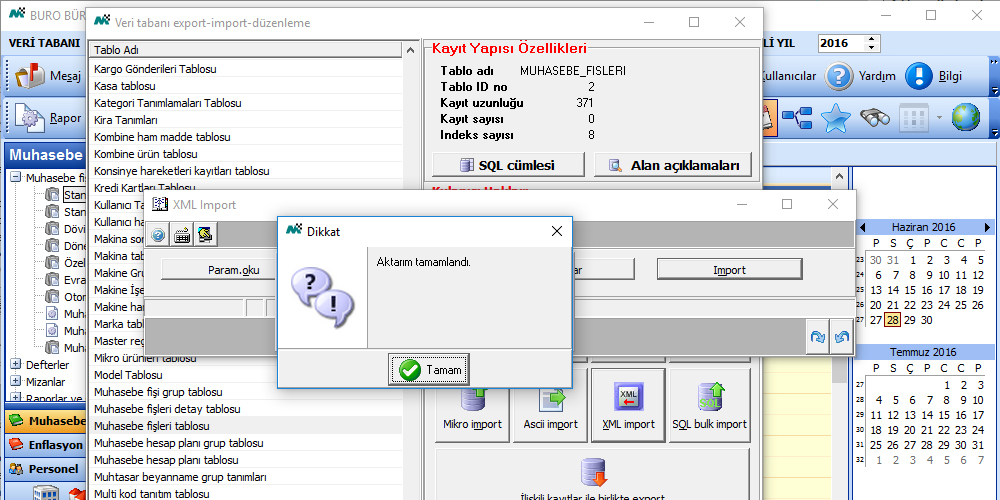1000x500 pixels.
Task: Click the Otom tree item icon
Action: [x=52, y=297]
